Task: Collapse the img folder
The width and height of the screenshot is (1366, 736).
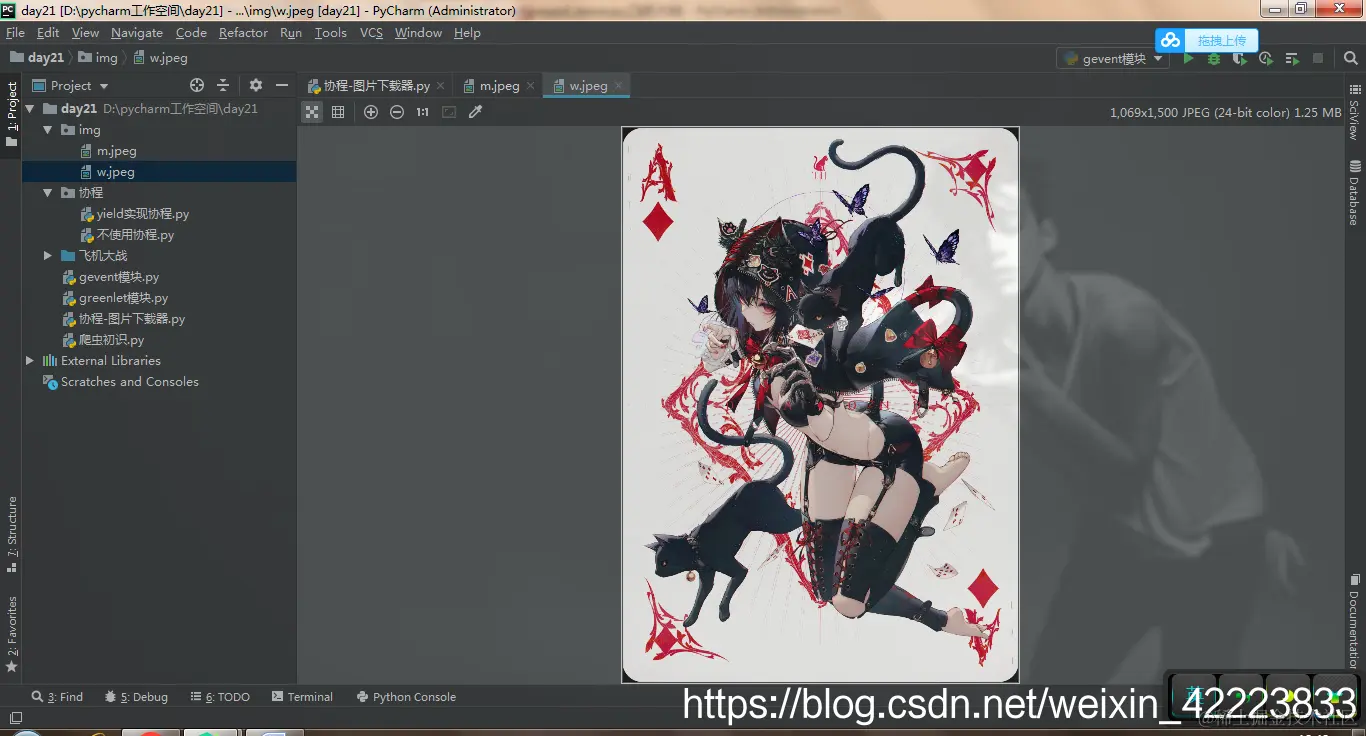Action: coord(47,130)
